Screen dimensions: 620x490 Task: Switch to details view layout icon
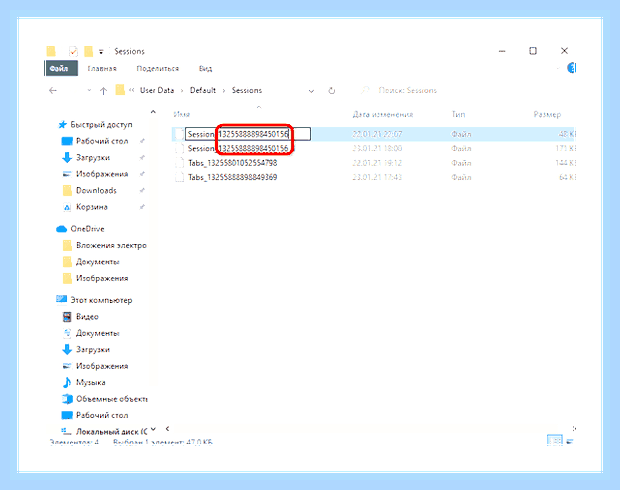click(555, 441)
